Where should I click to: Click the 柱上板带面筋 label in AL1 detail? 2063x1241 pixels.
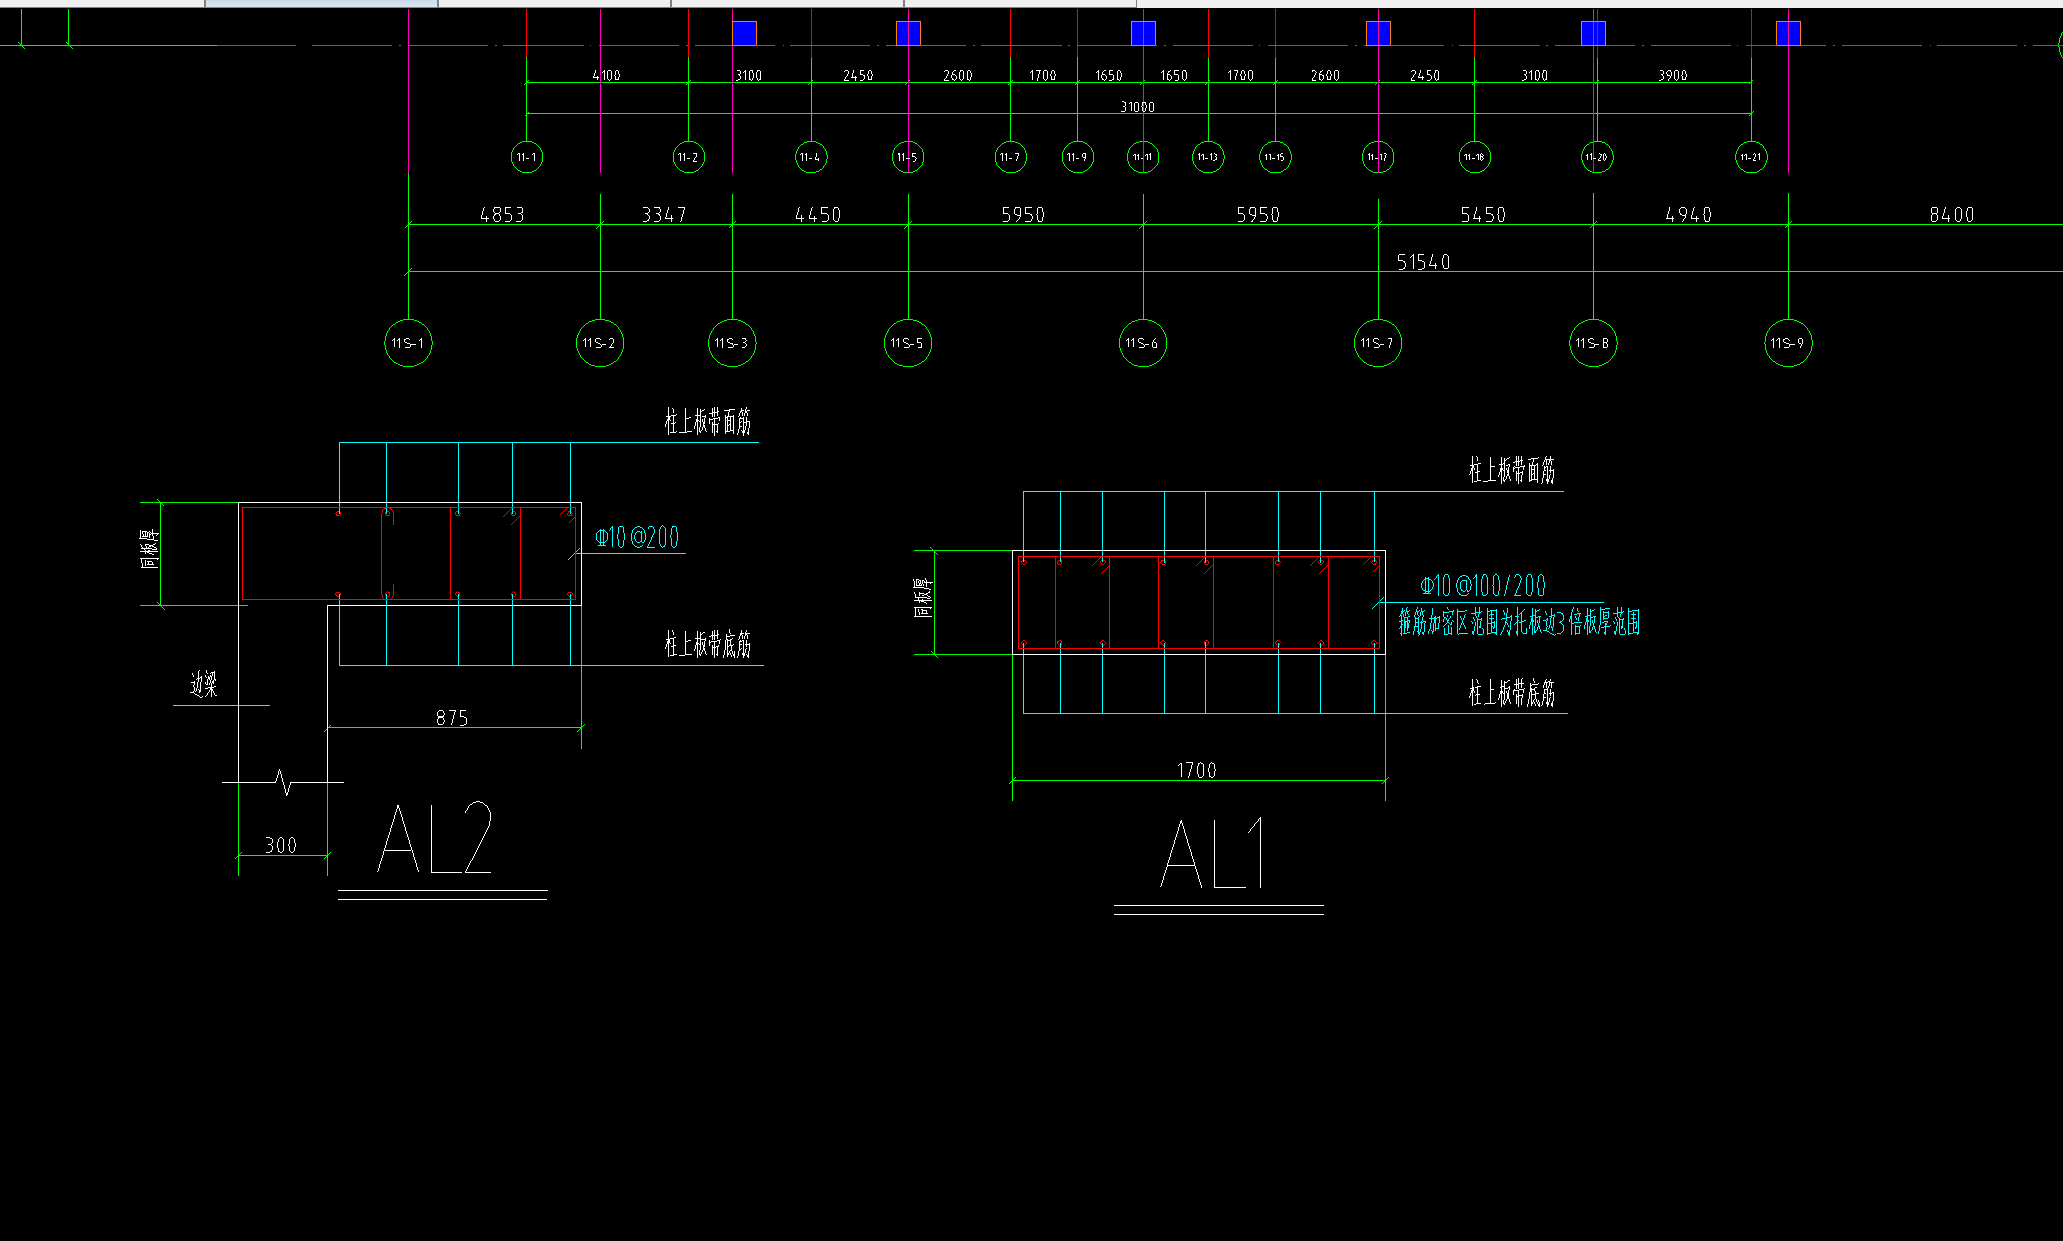point(1511,469)
